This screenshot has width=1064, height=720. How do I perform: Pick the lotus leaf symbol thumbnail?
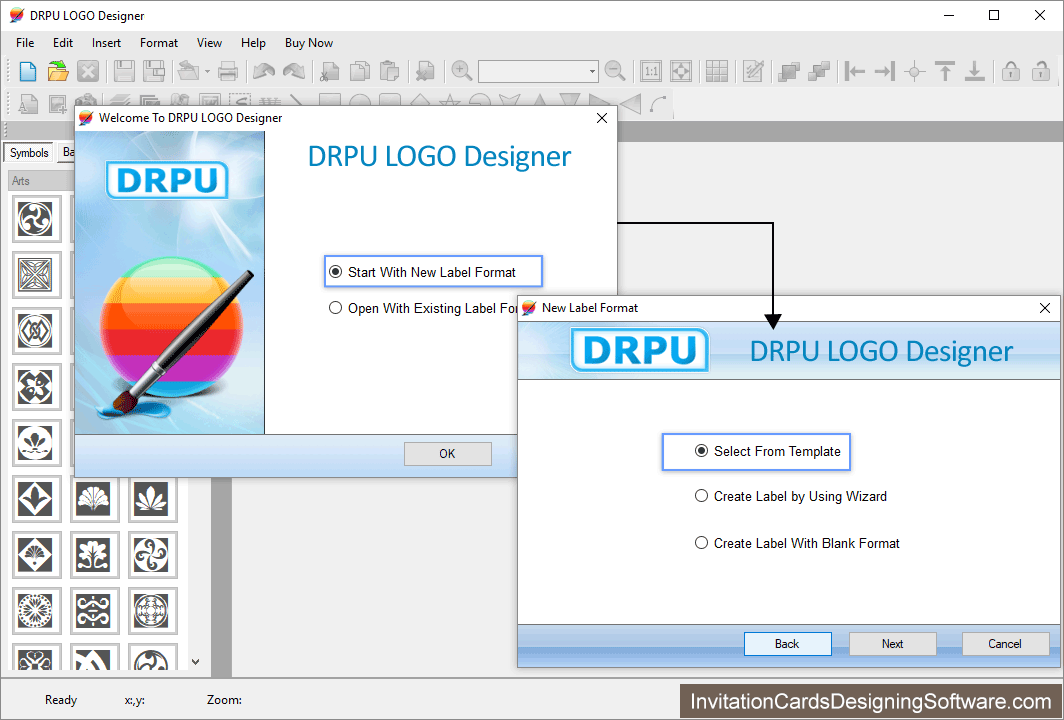[x=151, y=499]
